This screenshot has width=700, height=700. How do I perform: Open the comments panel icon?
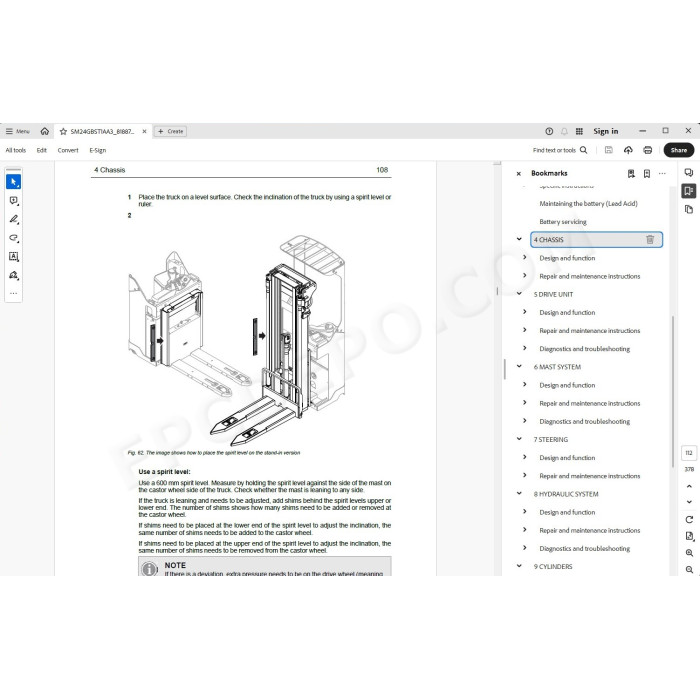(x=688, y=173)
